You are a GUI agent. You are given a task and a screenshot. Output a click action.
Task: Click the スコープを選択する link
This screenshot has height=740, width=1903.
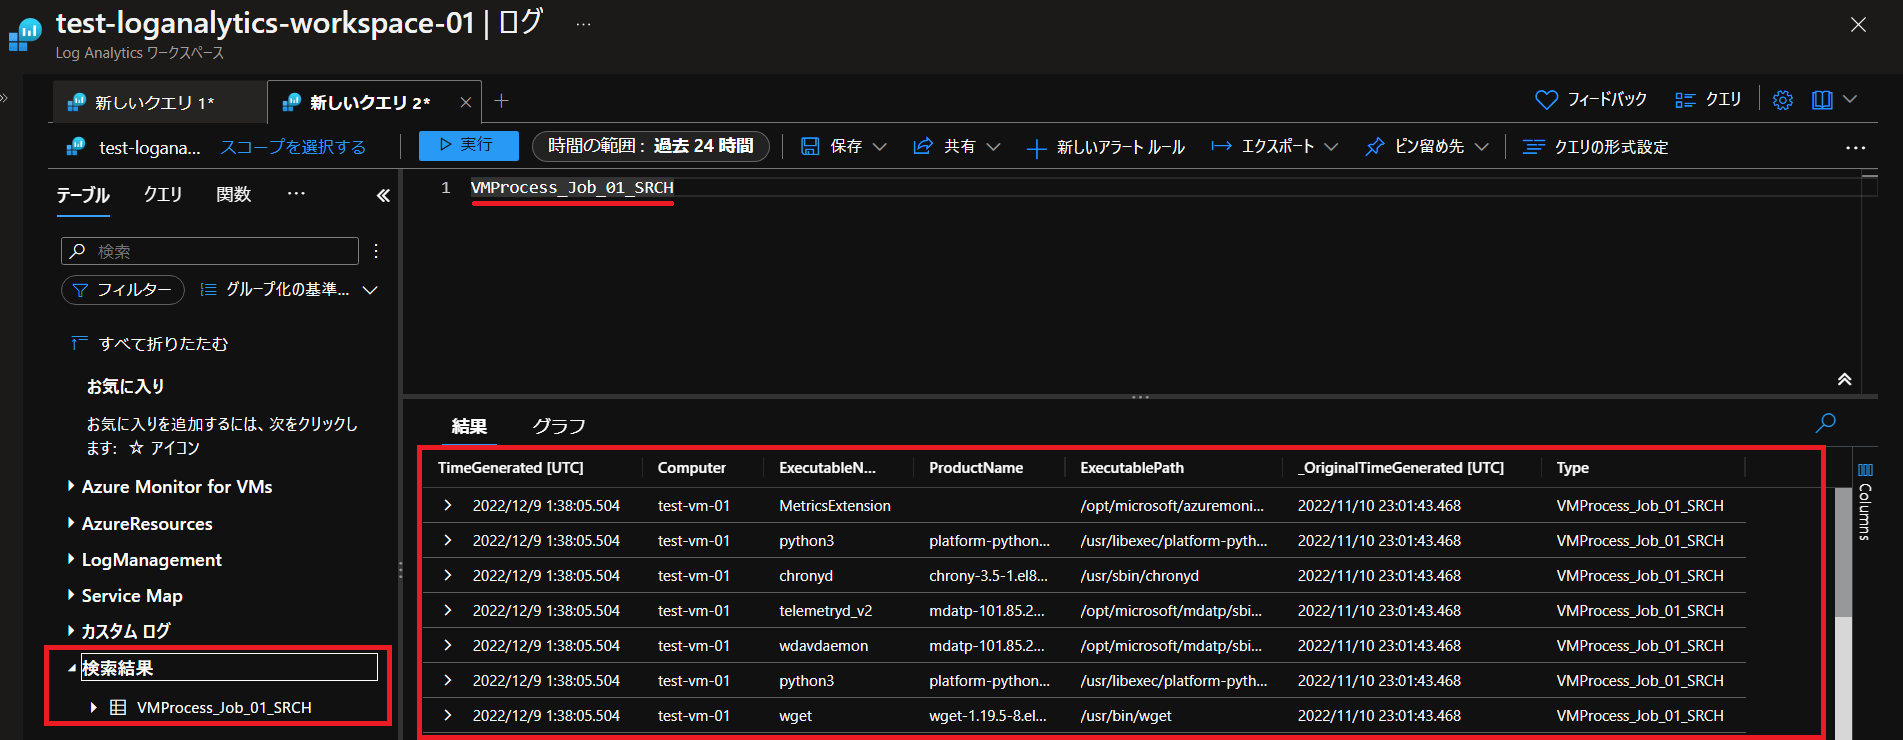click(x=293, y=147)
